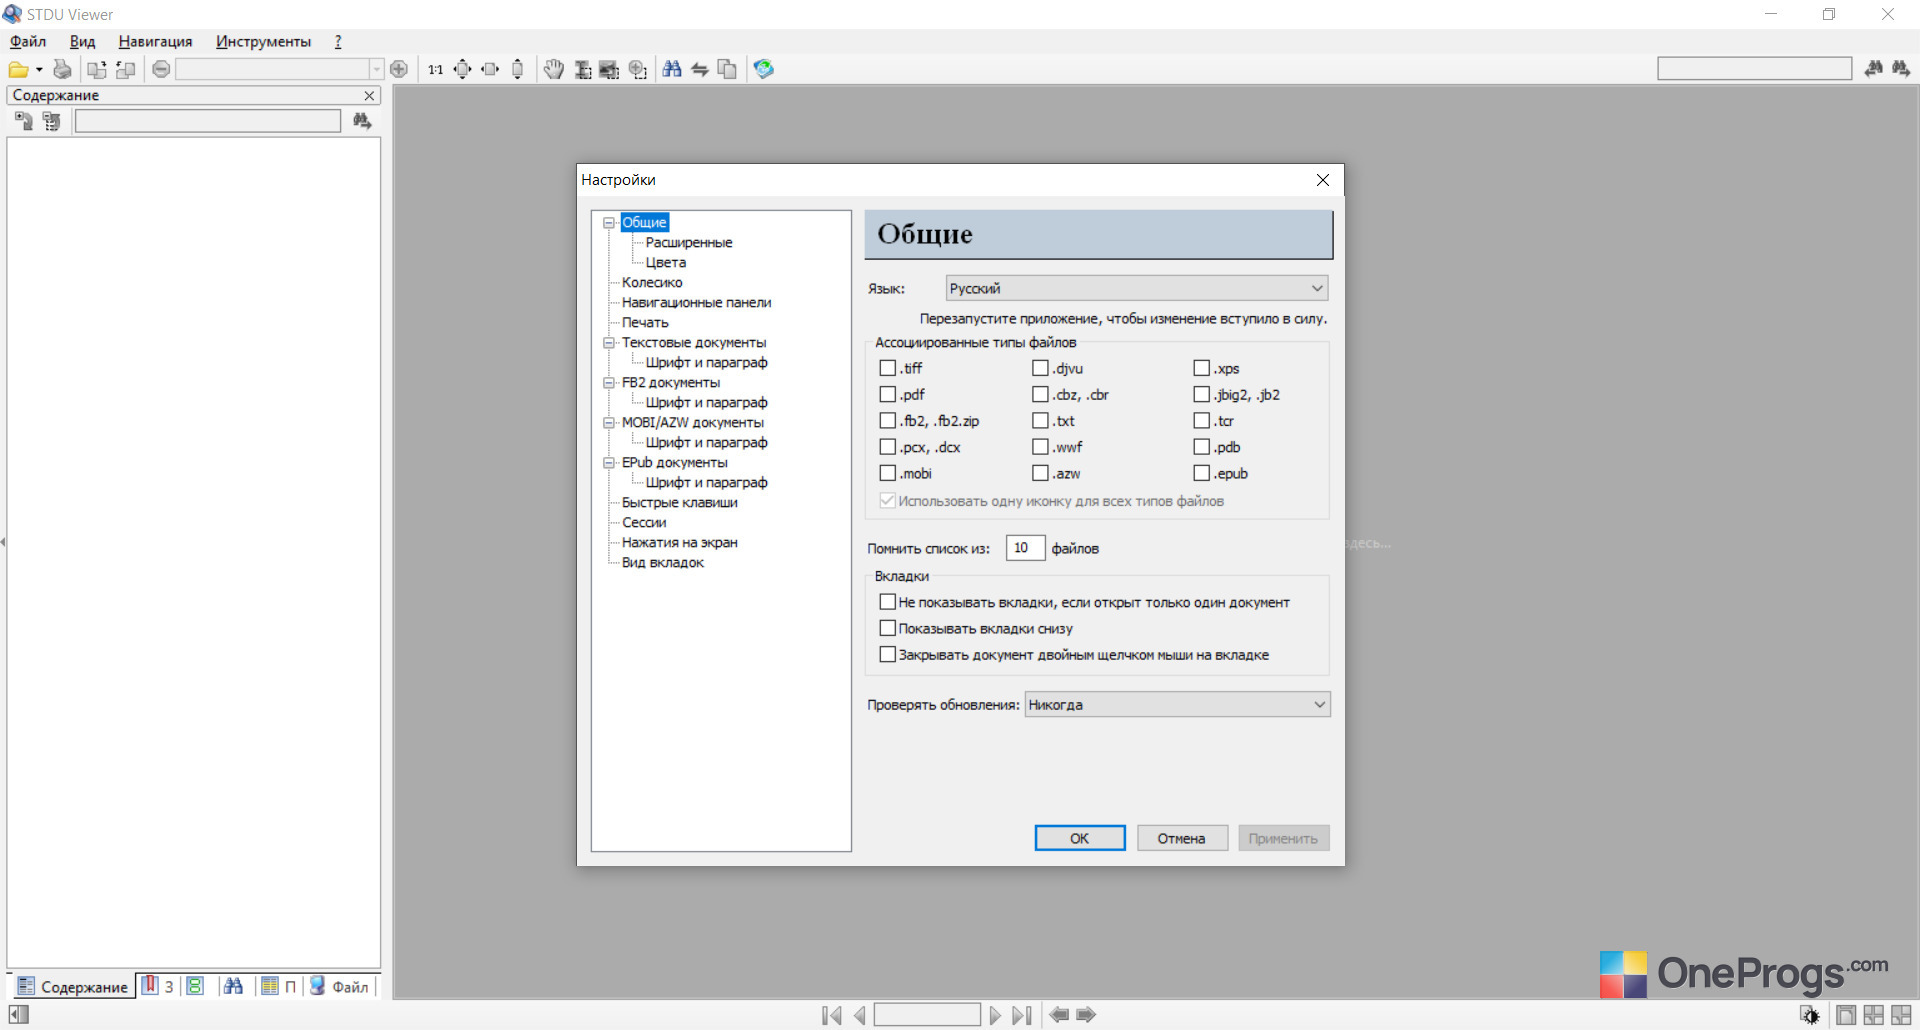Screen dimensions: 1920x1030
Task: Set actual size with the 1:1 icon
Action: (435, 69)
